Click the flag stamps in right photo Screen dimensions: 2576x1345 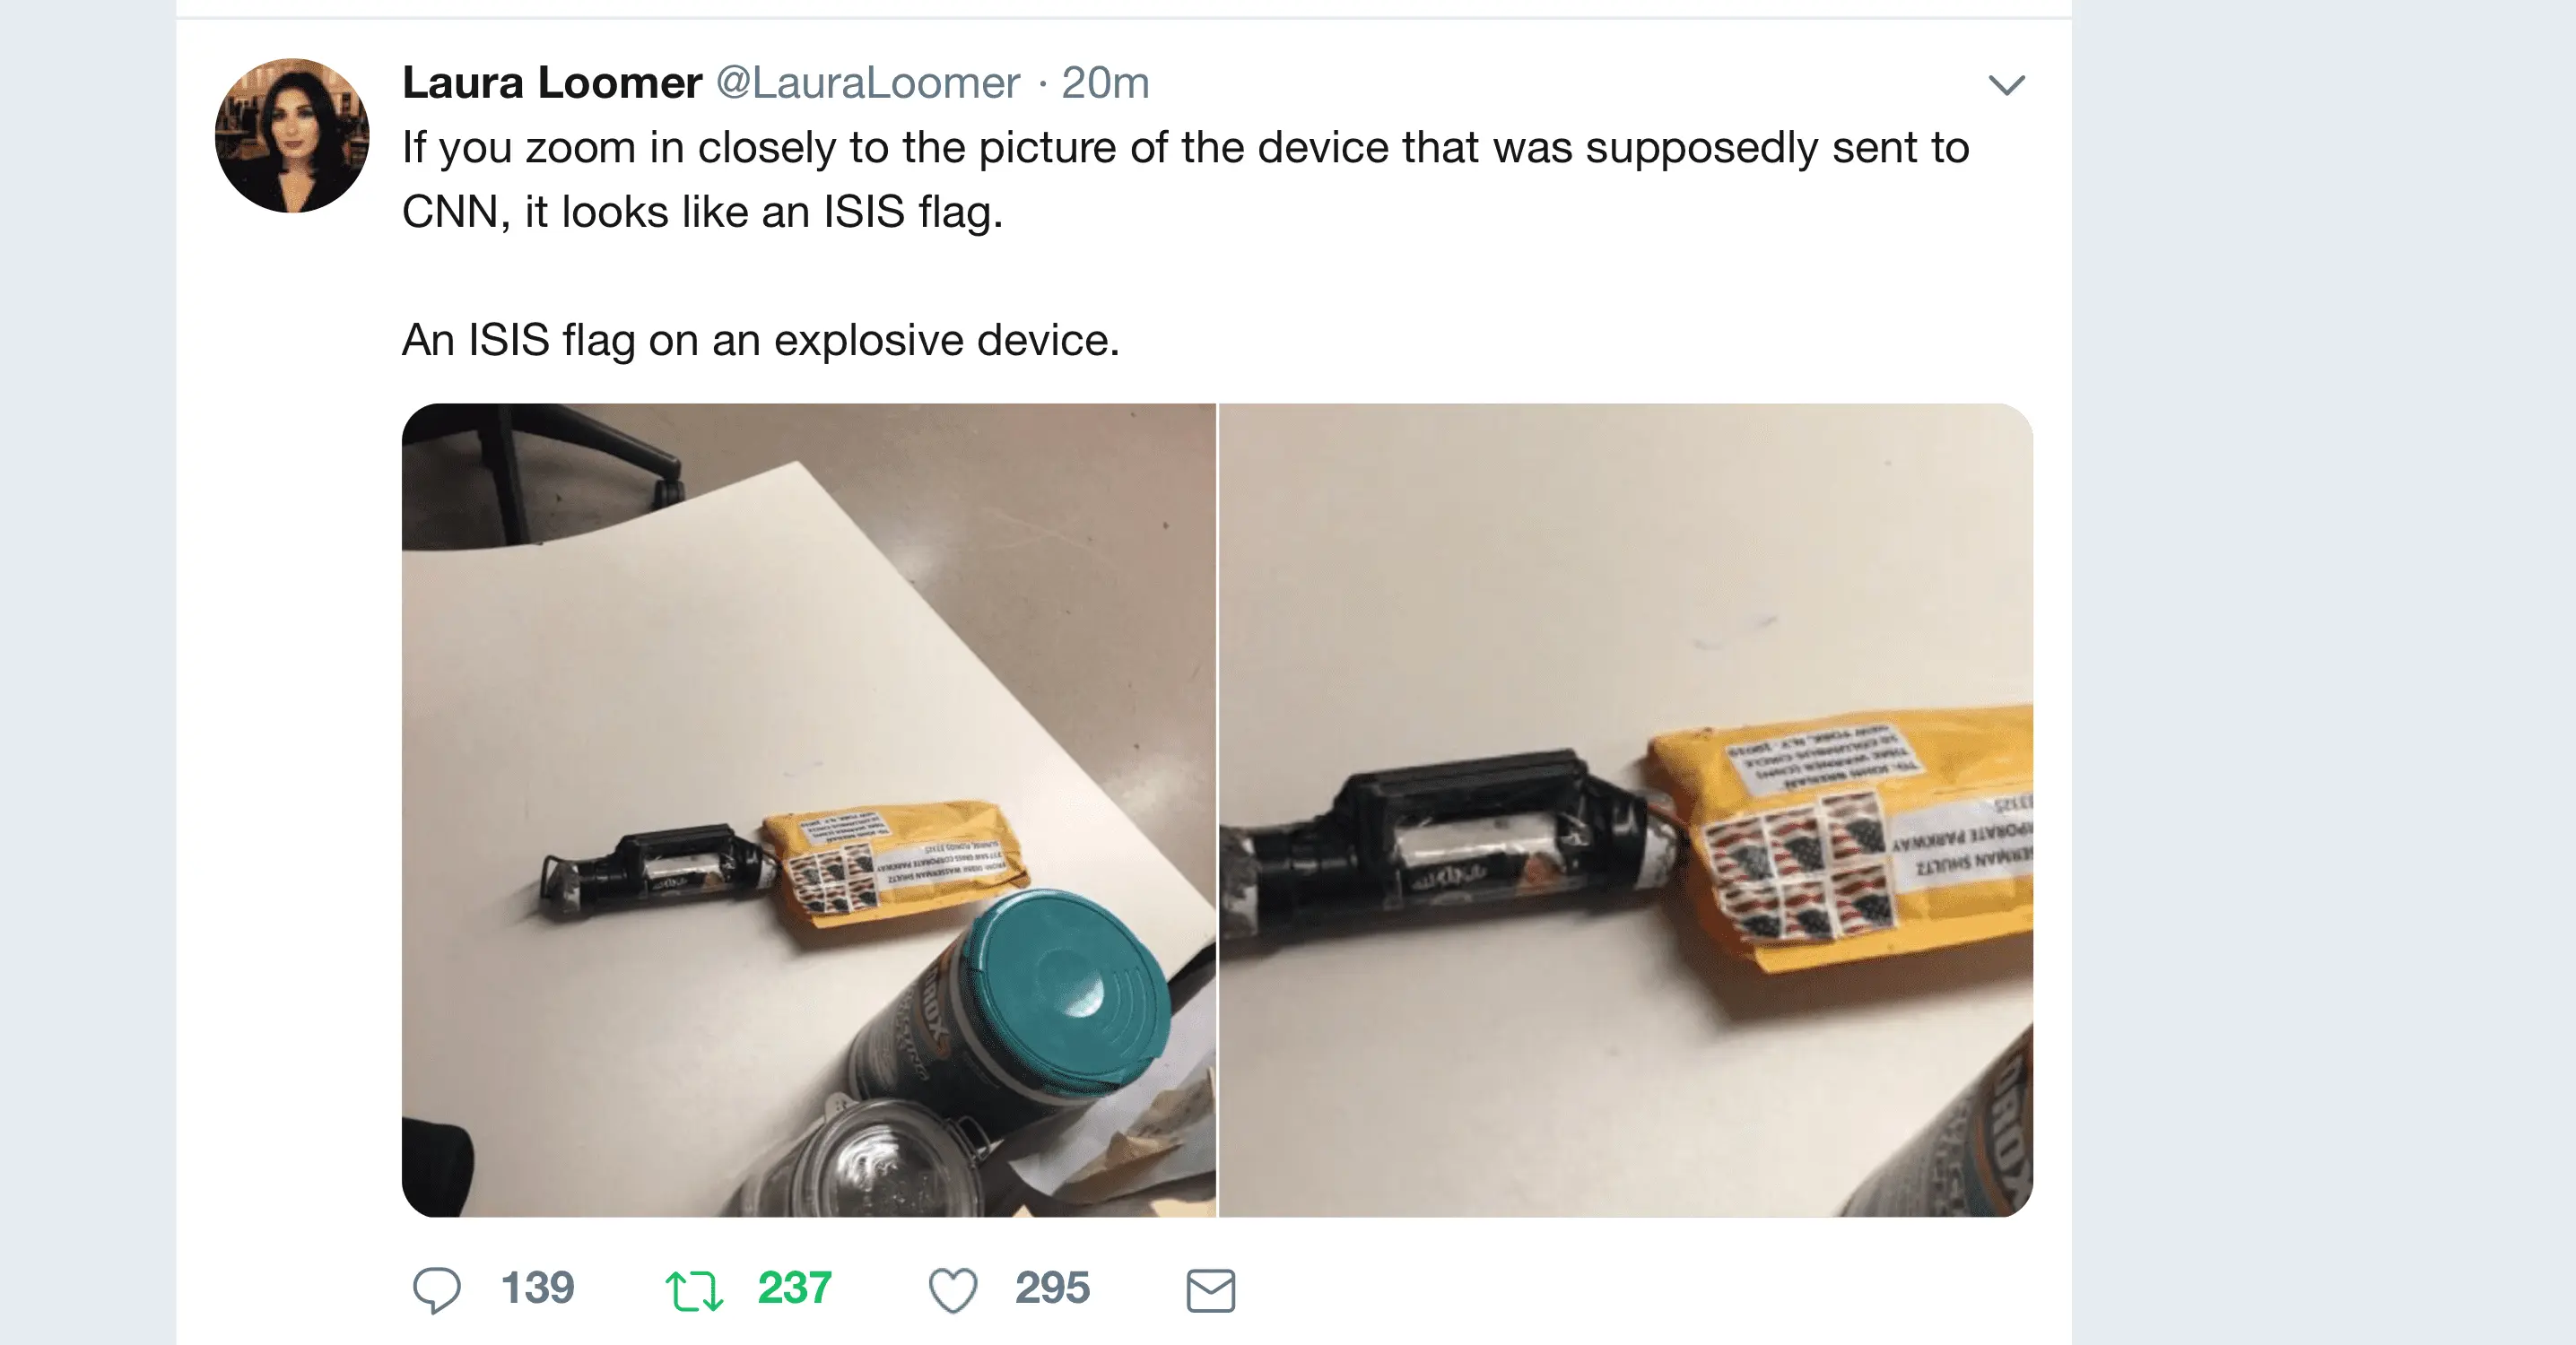coord(1797,867)
